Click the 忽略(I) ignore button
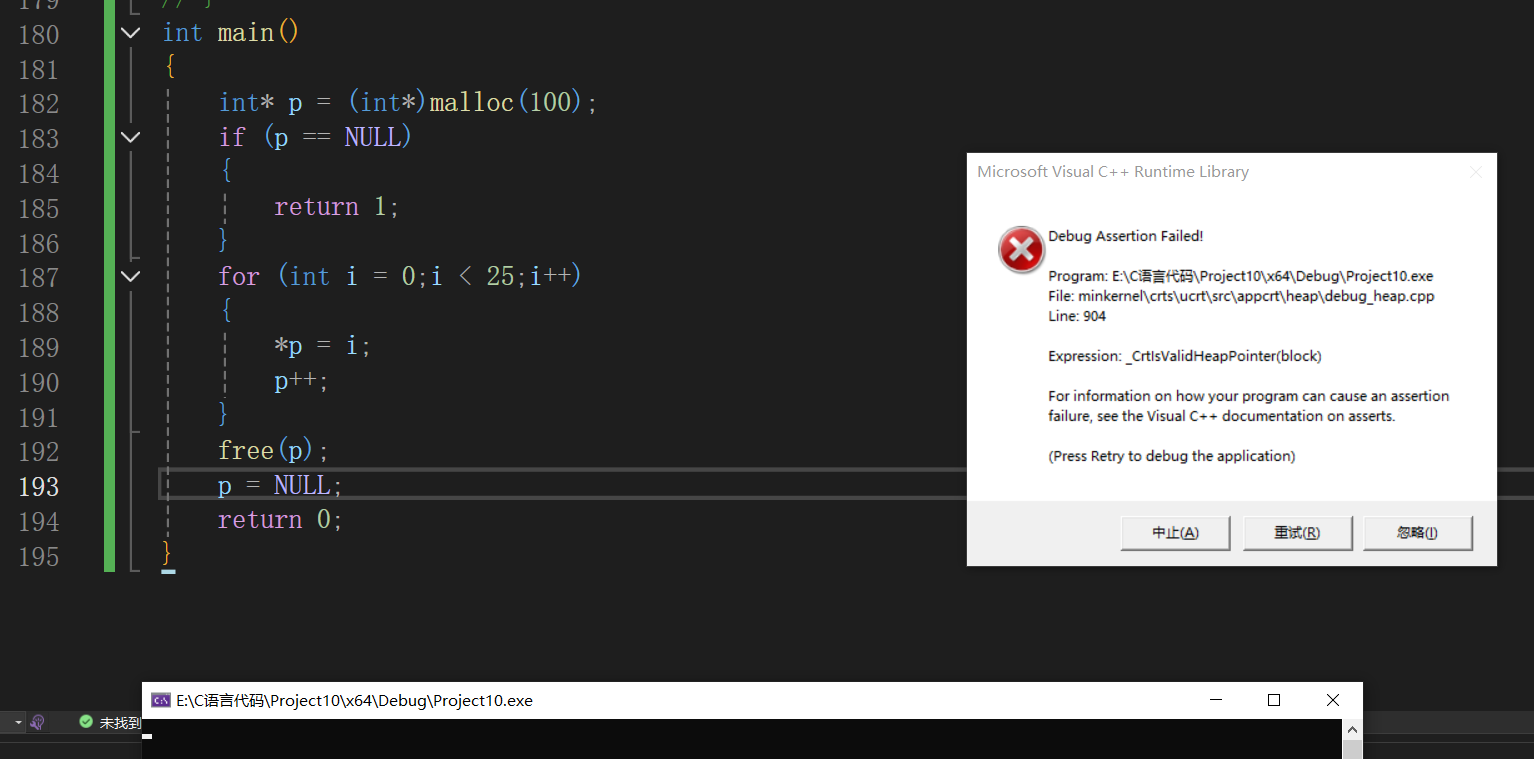This screenshot has width=1534, height=759. pyautogui.click(x=1417, y=533)
